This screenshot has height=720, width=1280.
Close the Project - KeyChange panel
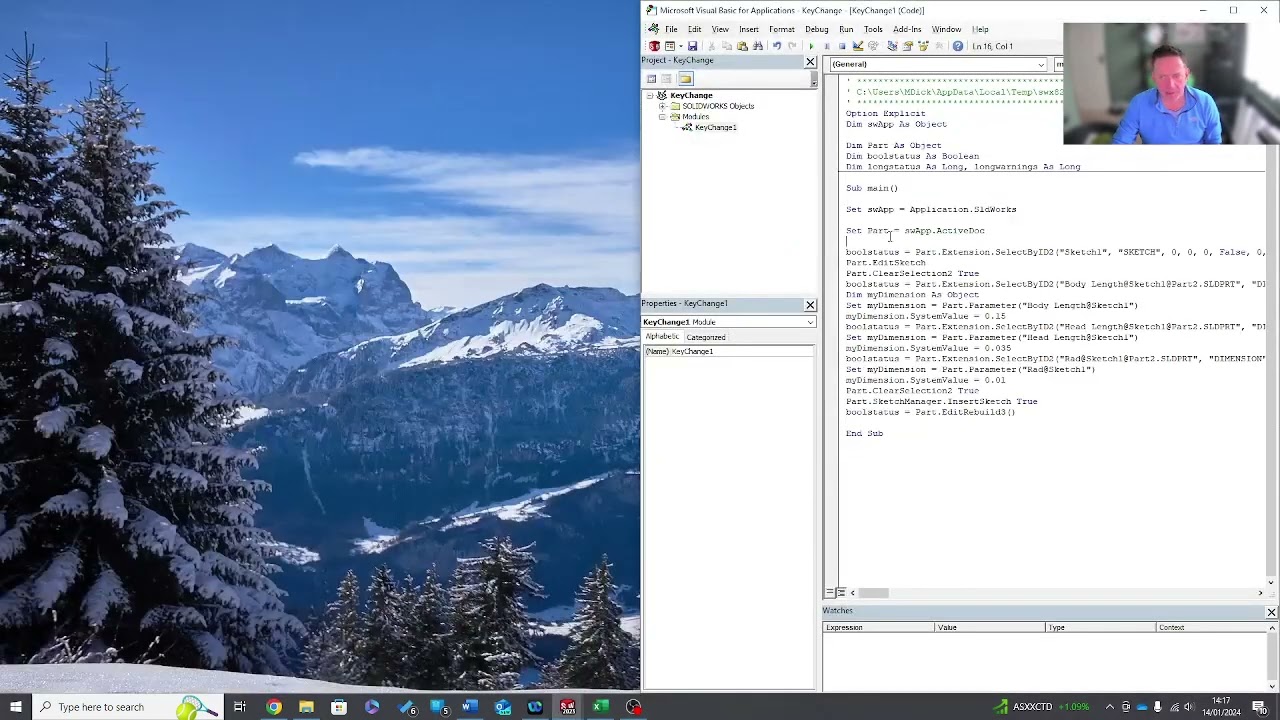coord(810,62)
